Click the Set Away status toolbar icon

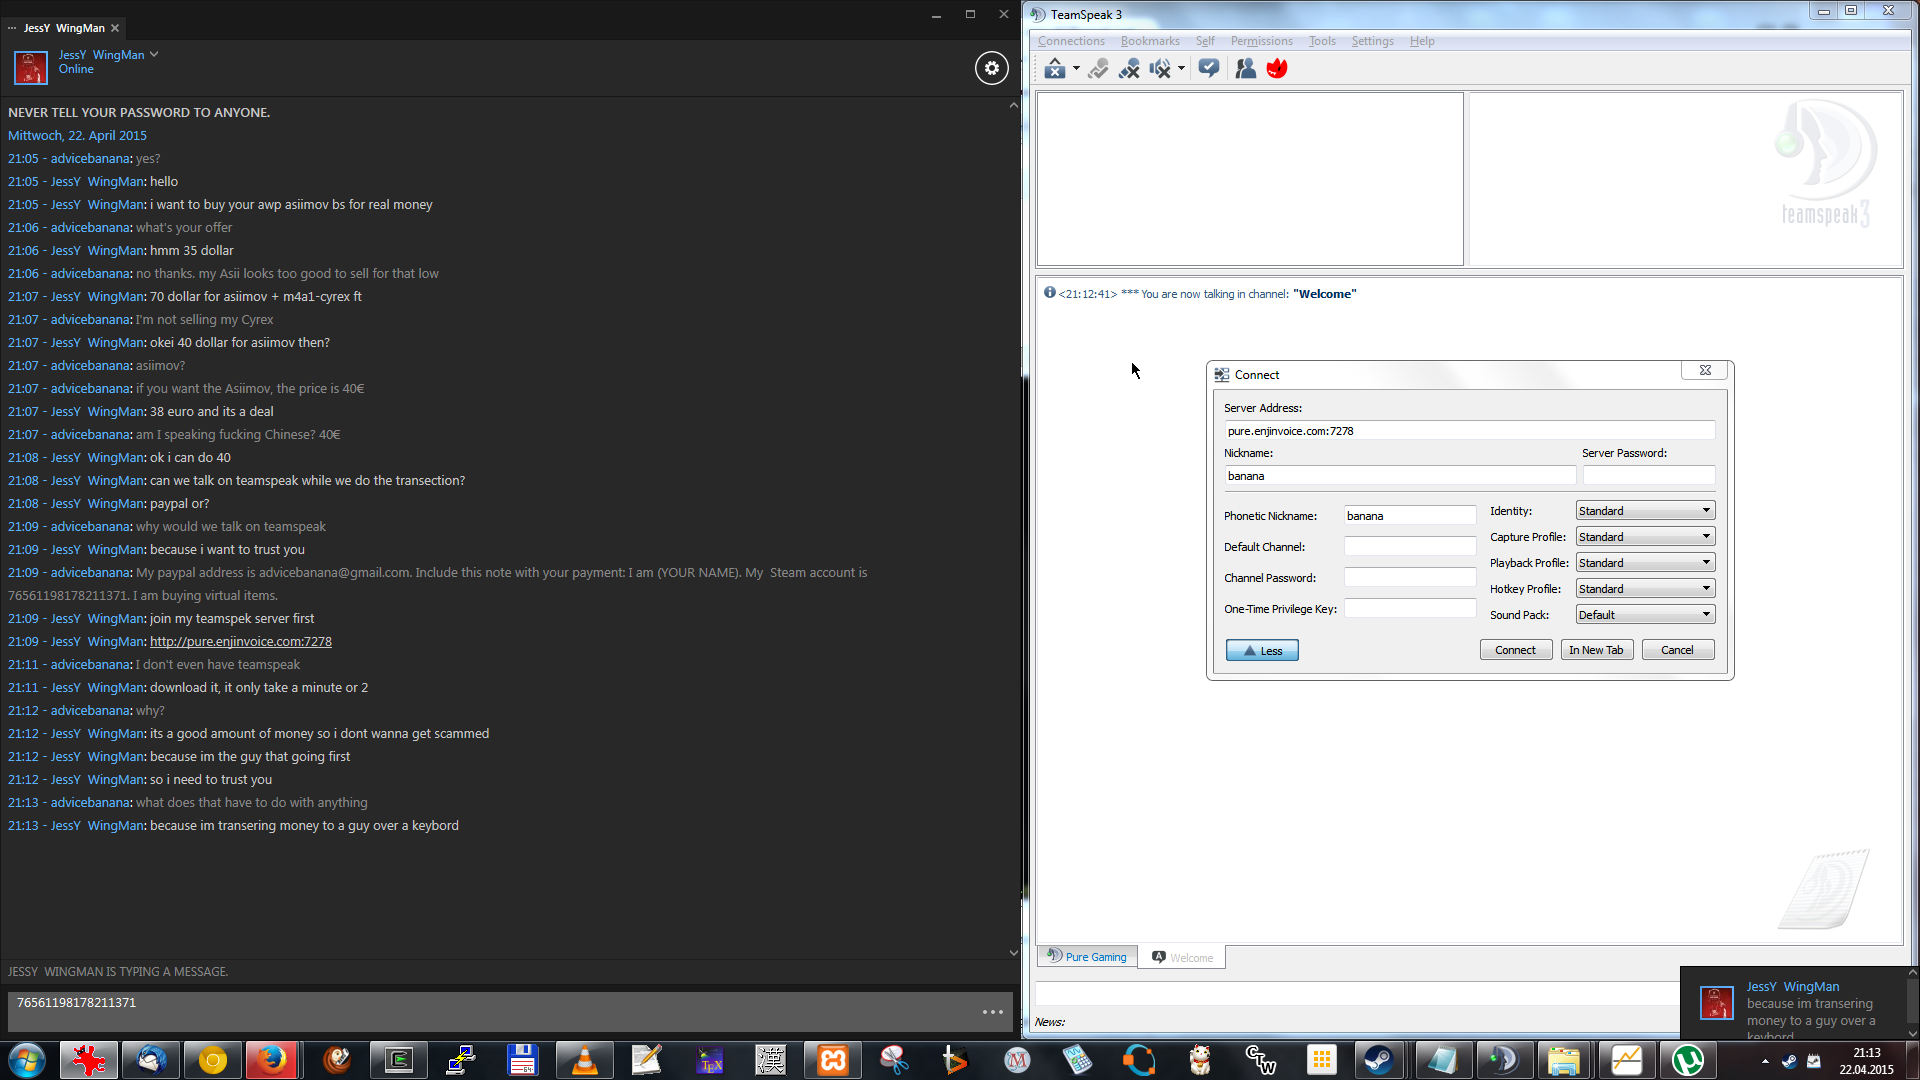(1054, 69)
